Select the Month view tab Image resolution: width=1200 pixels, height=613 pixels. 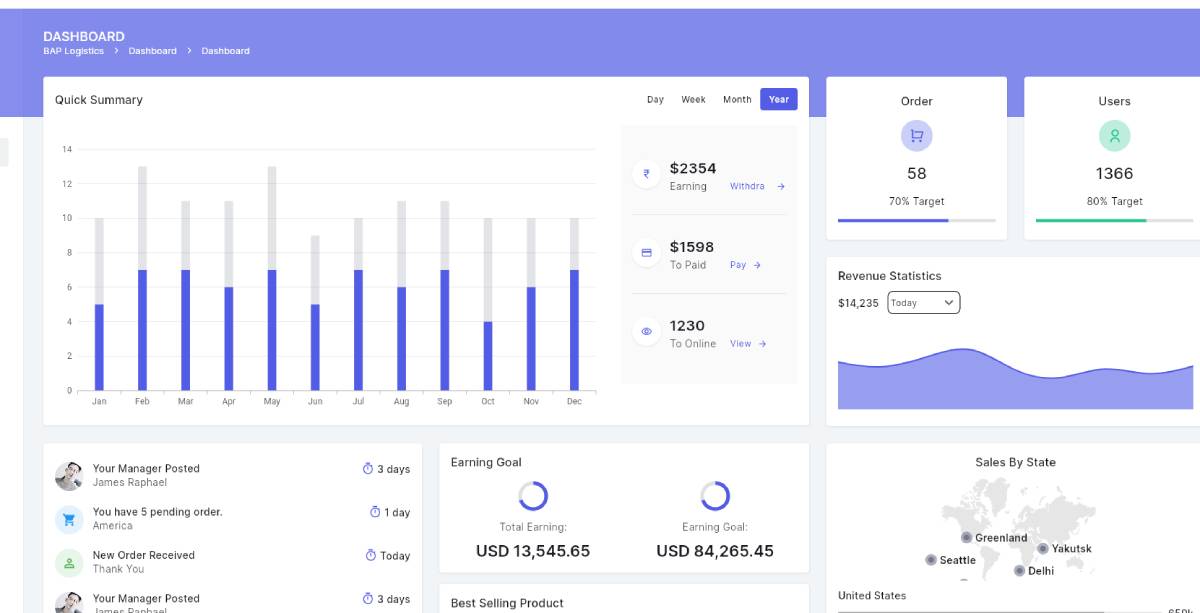737,100
